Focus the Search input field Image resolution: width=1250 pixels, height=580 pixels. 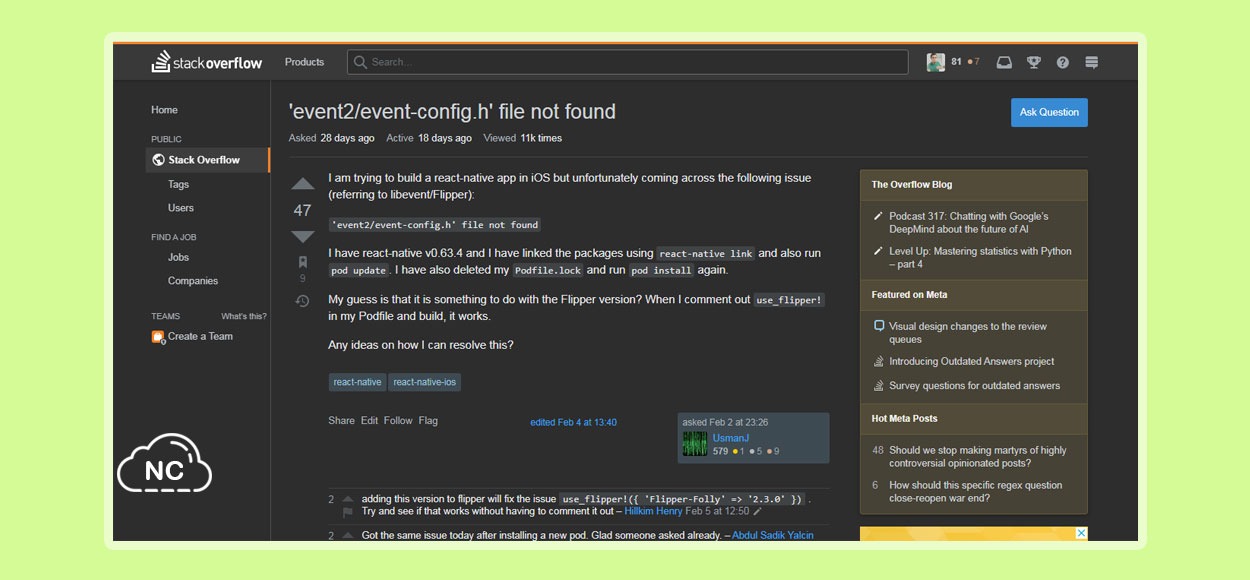click(628, 62)
